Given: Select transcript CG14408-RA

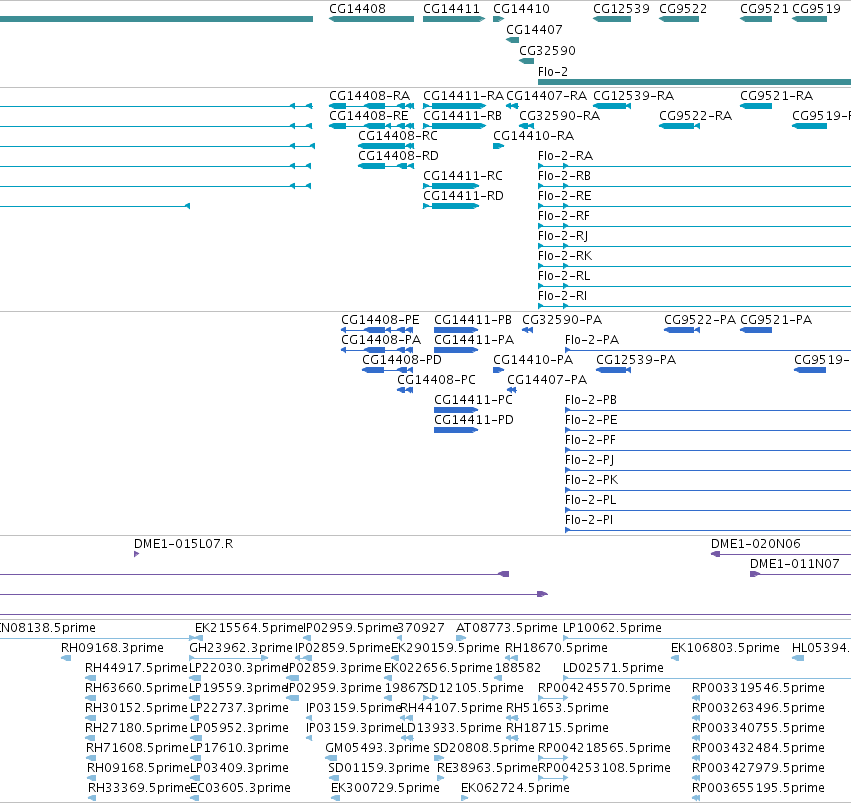Looking at the screenshot, I should tap(369, 96).
